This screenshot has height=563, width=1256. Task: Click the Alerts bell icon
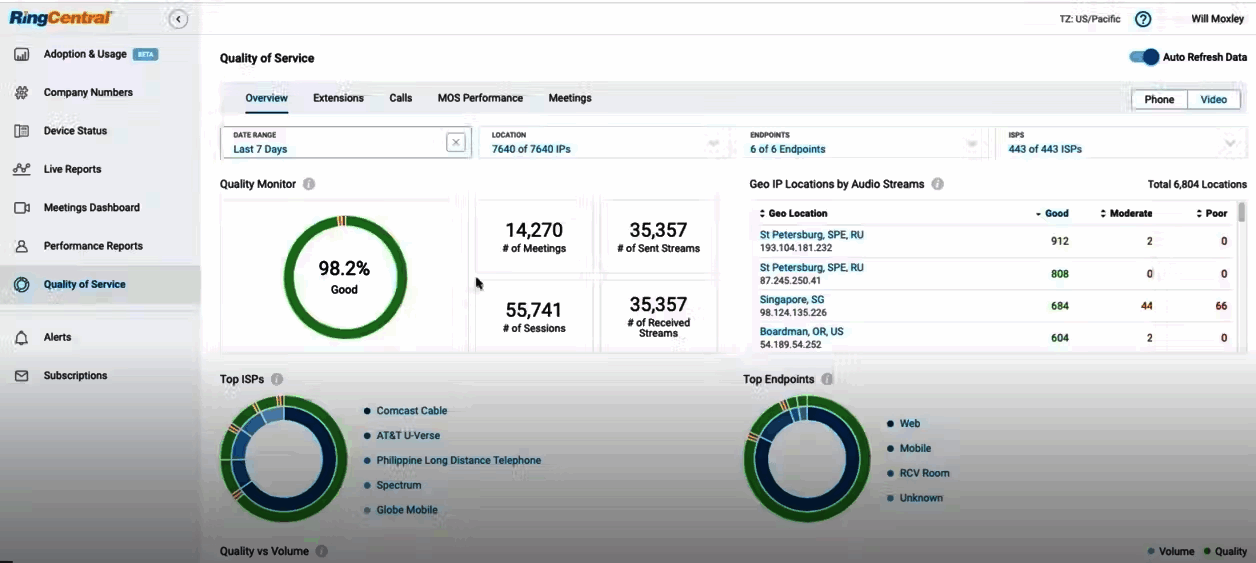[x=21, y=338]
